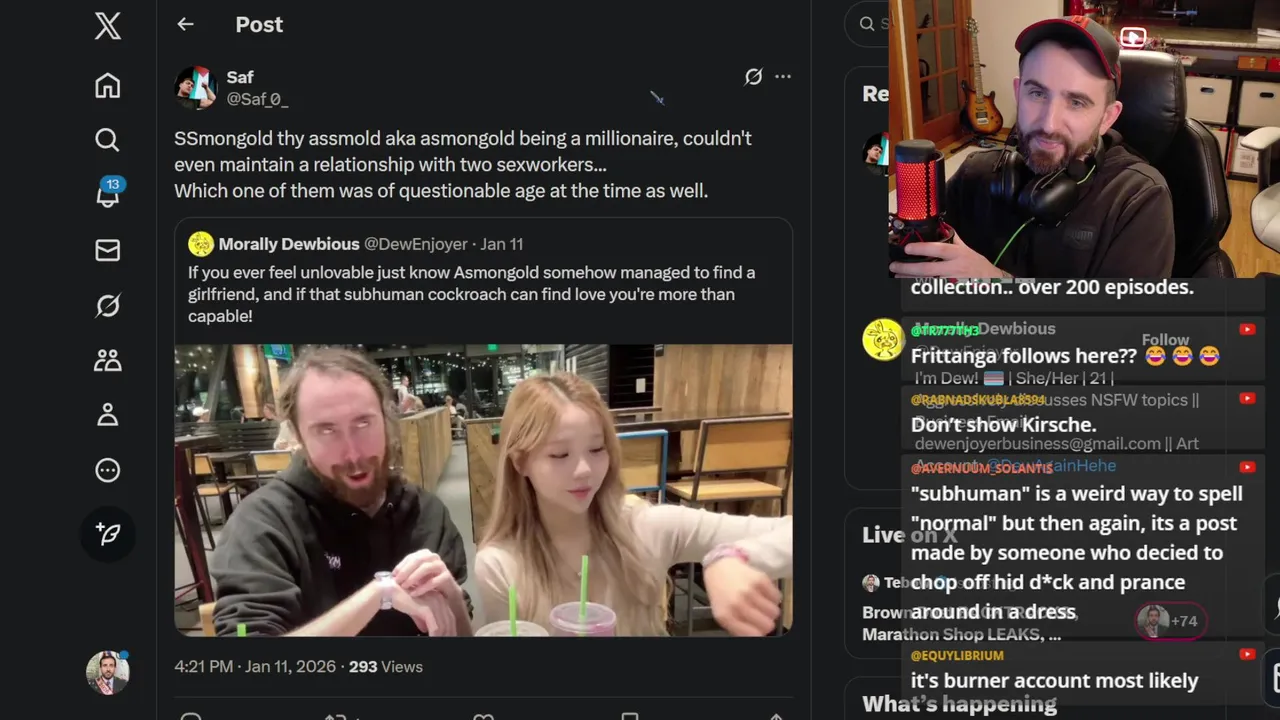Open Notifications bell showing 13 badge
Screen dimensions: 1280x720
[x=108, y=194]
